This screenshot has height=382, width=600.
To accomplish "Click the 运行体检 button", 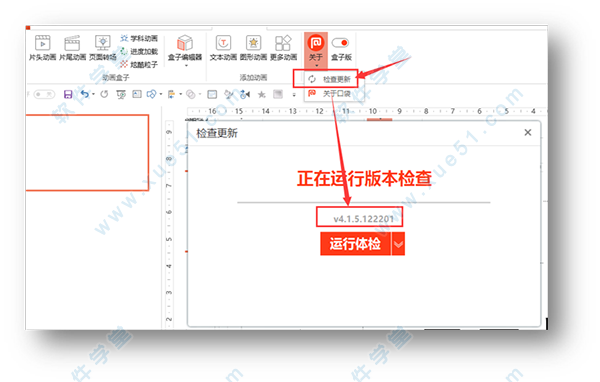I will (355, 244).
